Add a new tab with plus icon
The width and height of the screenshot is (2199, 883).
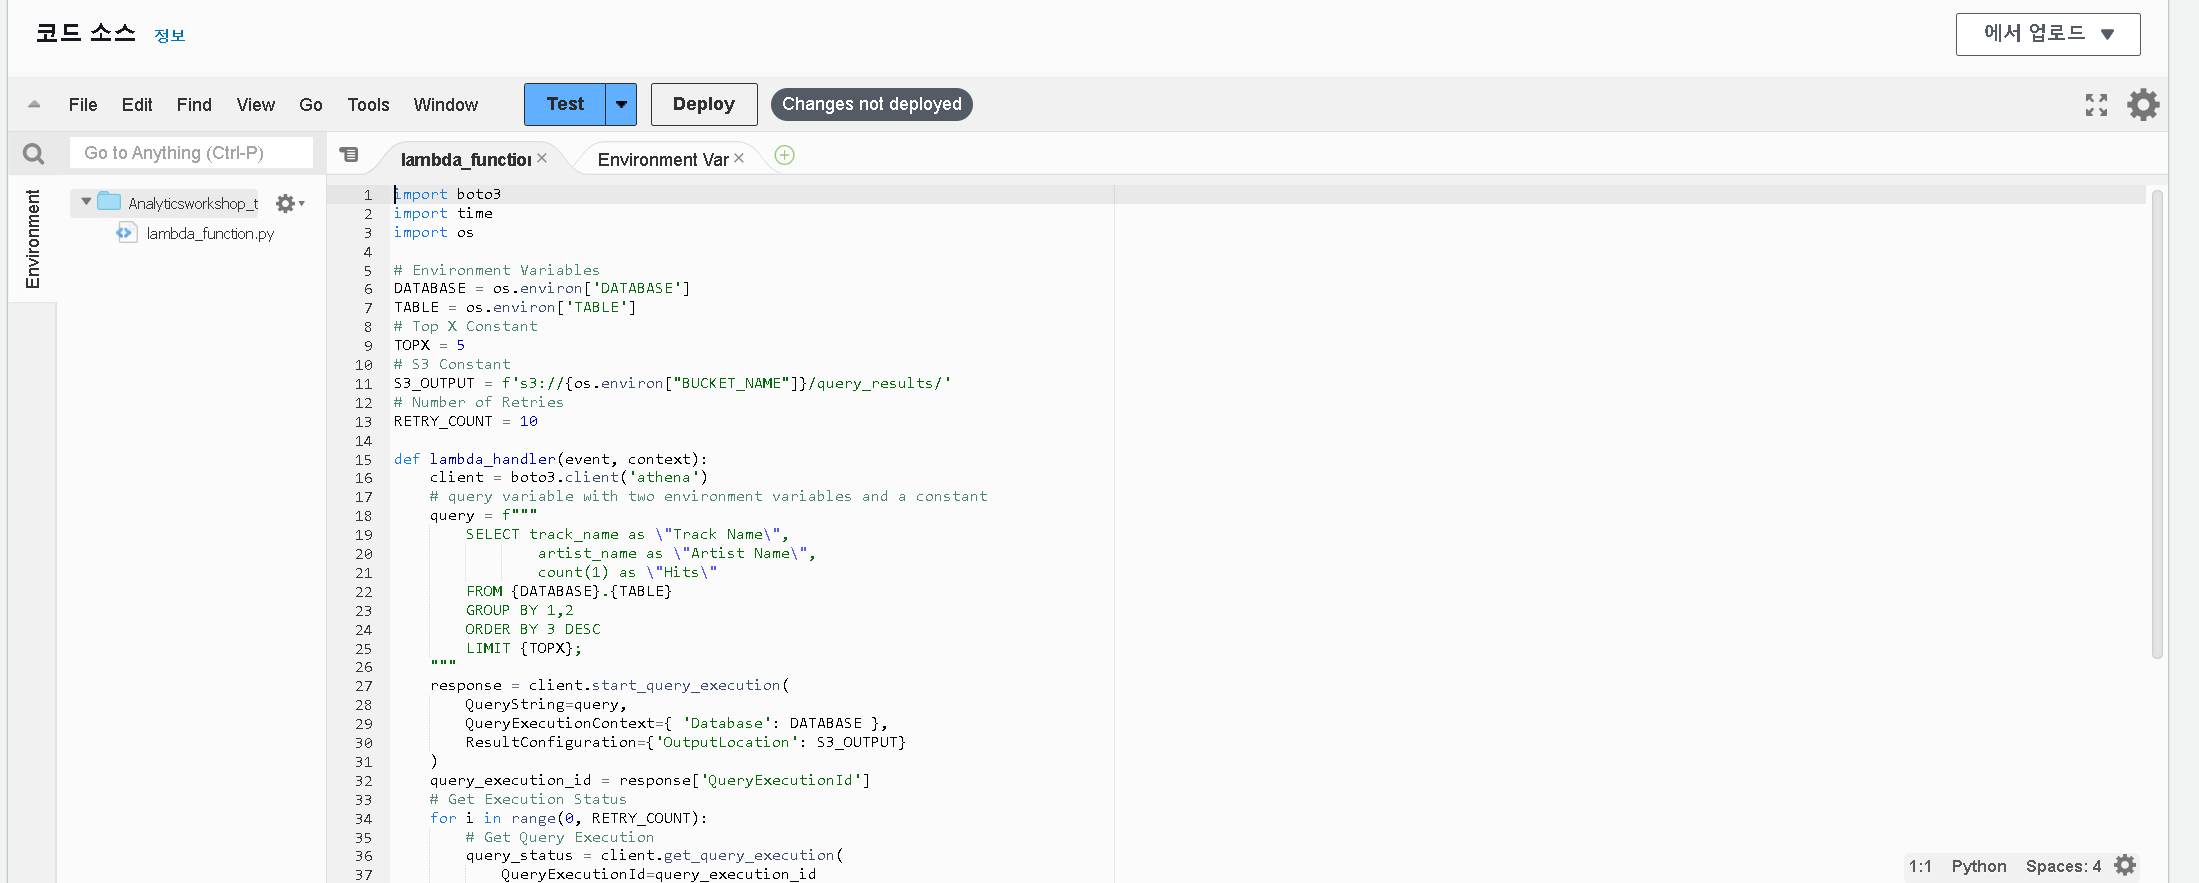coord(785,155)
